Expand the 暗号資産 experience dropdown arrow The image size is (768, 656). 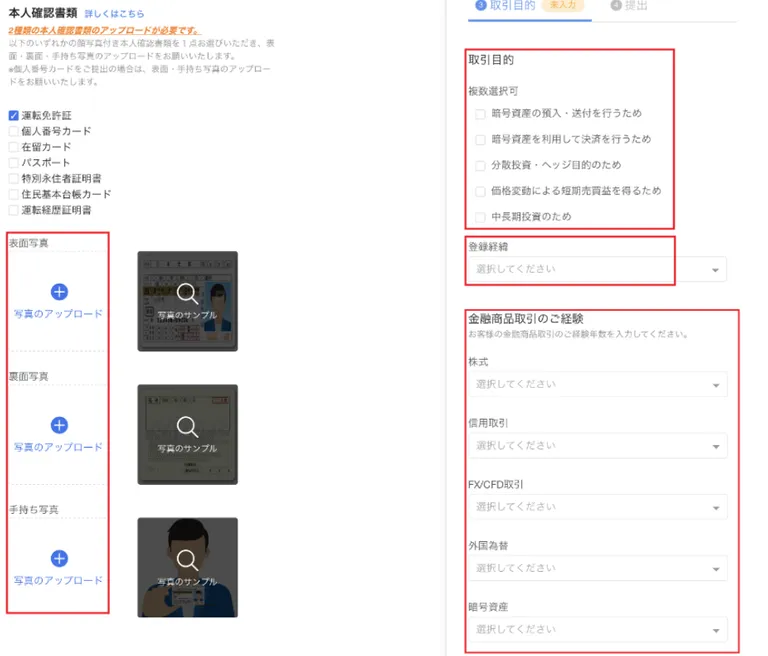(716, 630)
